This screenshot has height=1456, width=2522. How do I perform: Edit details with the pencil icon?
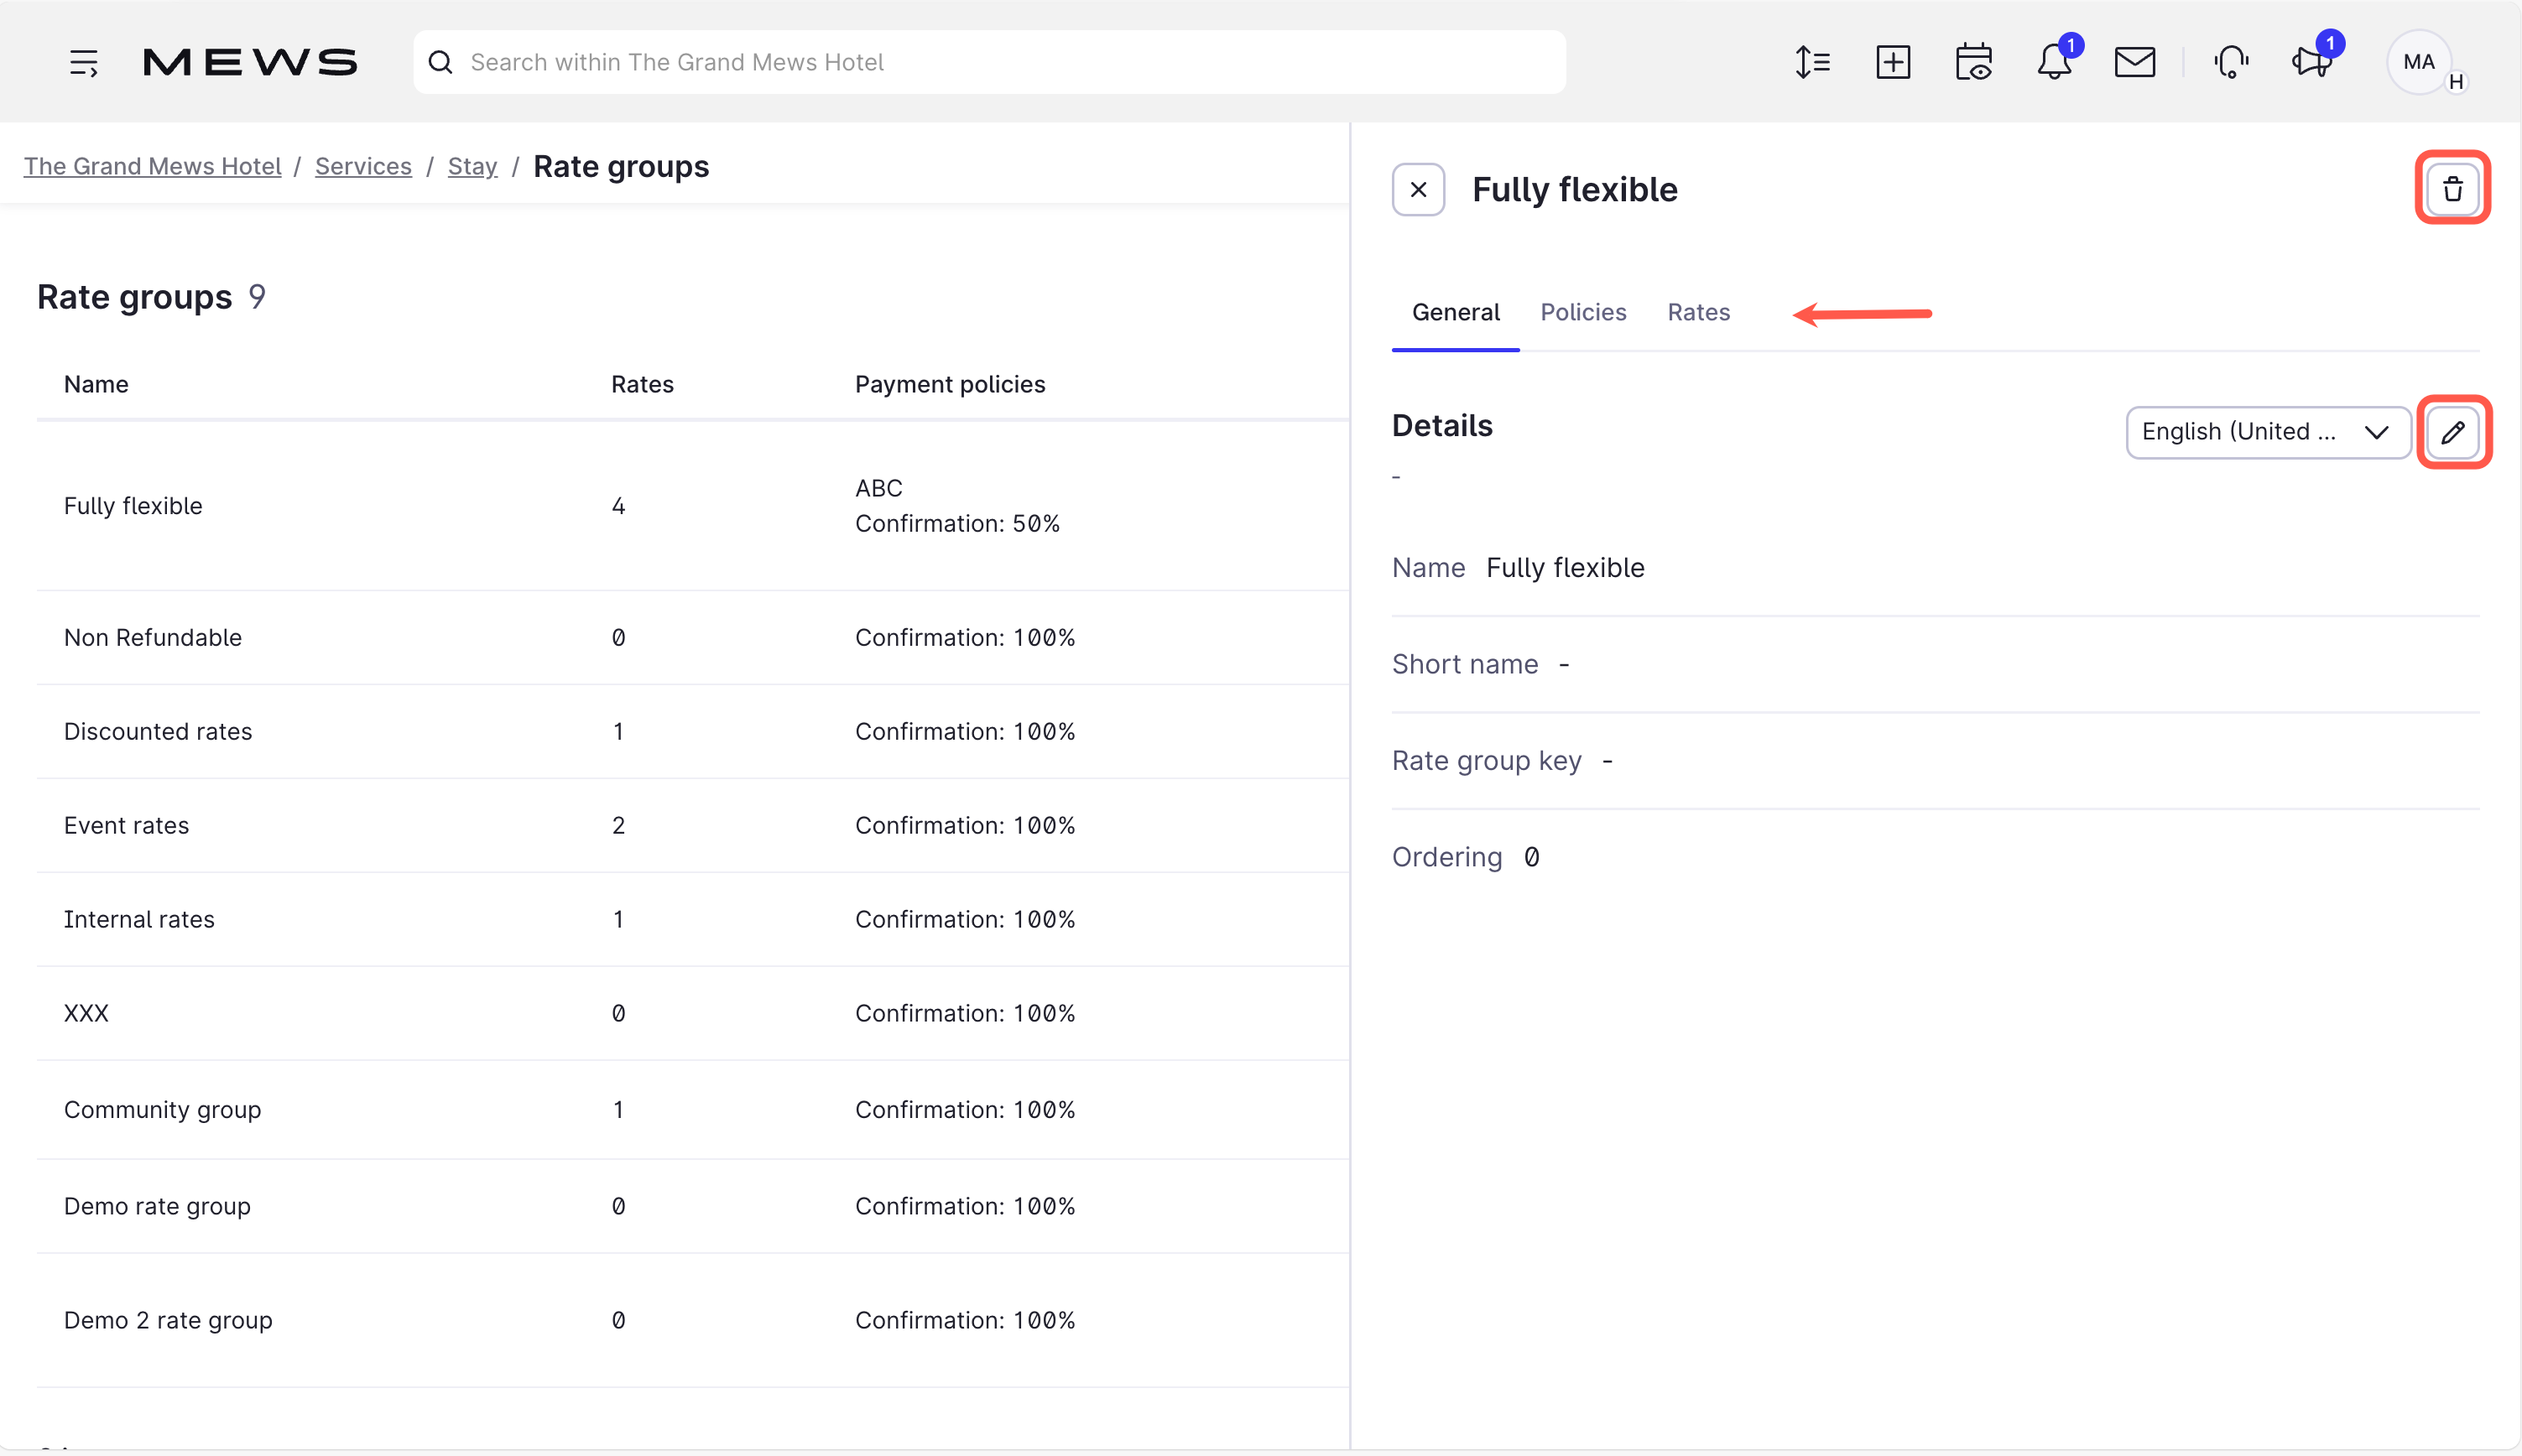[x=2453, y=431]
